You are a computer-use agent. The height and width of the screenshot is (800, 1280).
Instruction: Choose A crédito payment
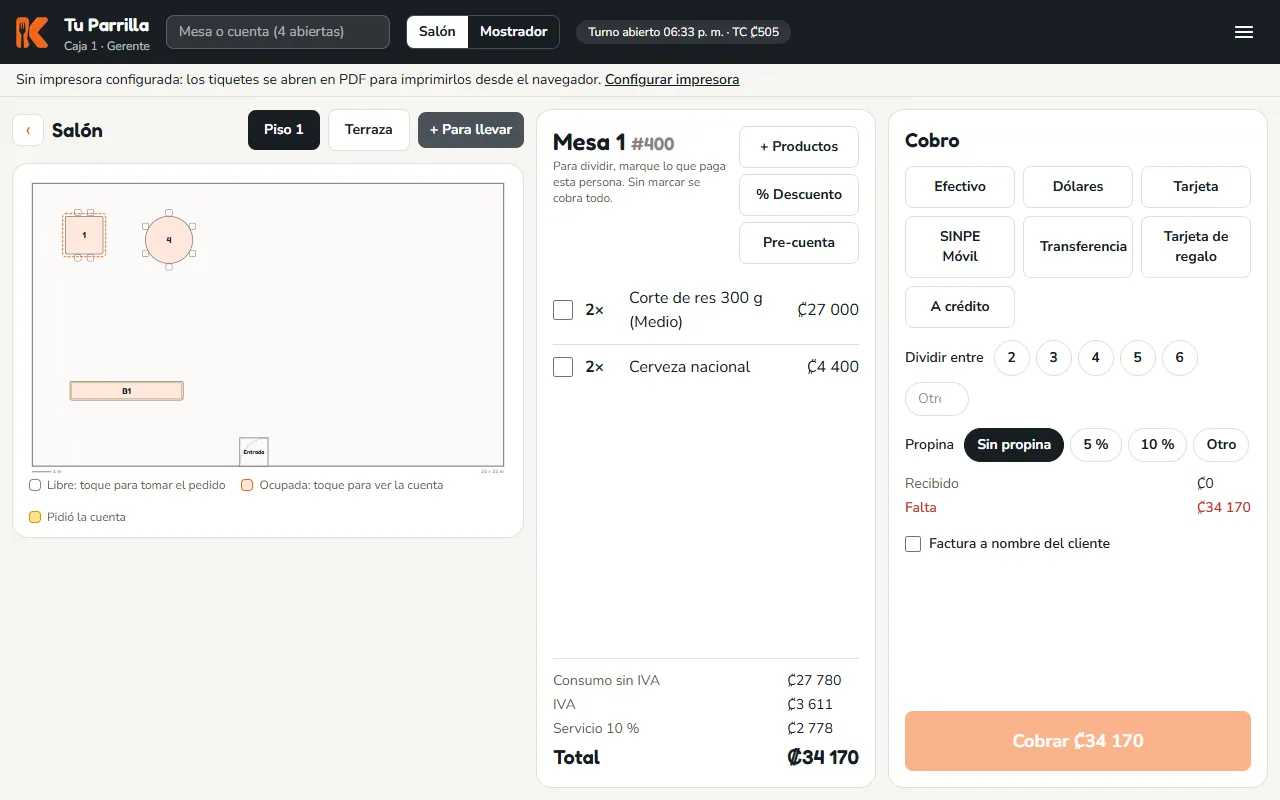click(x=960, y=307)
